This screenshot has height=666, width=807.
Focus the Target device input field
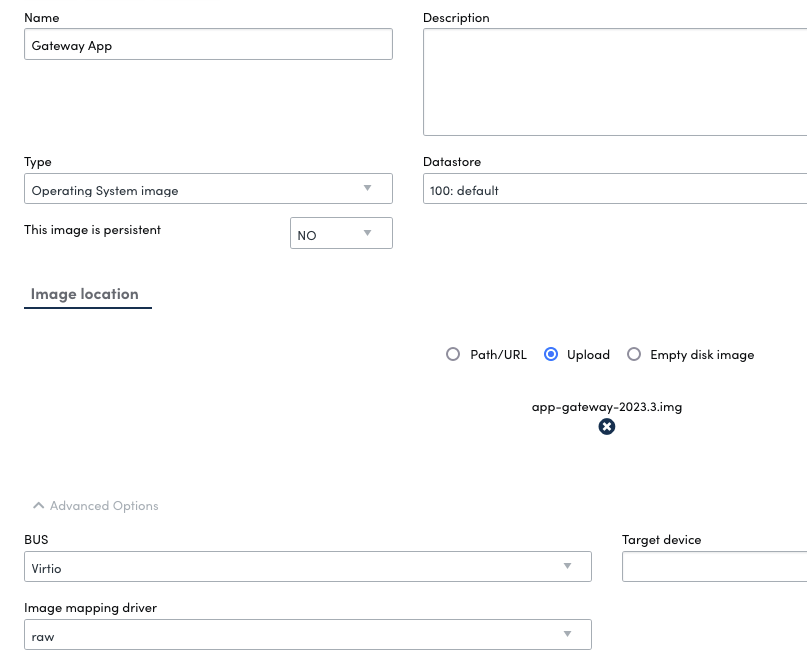[x=713, y=567]
